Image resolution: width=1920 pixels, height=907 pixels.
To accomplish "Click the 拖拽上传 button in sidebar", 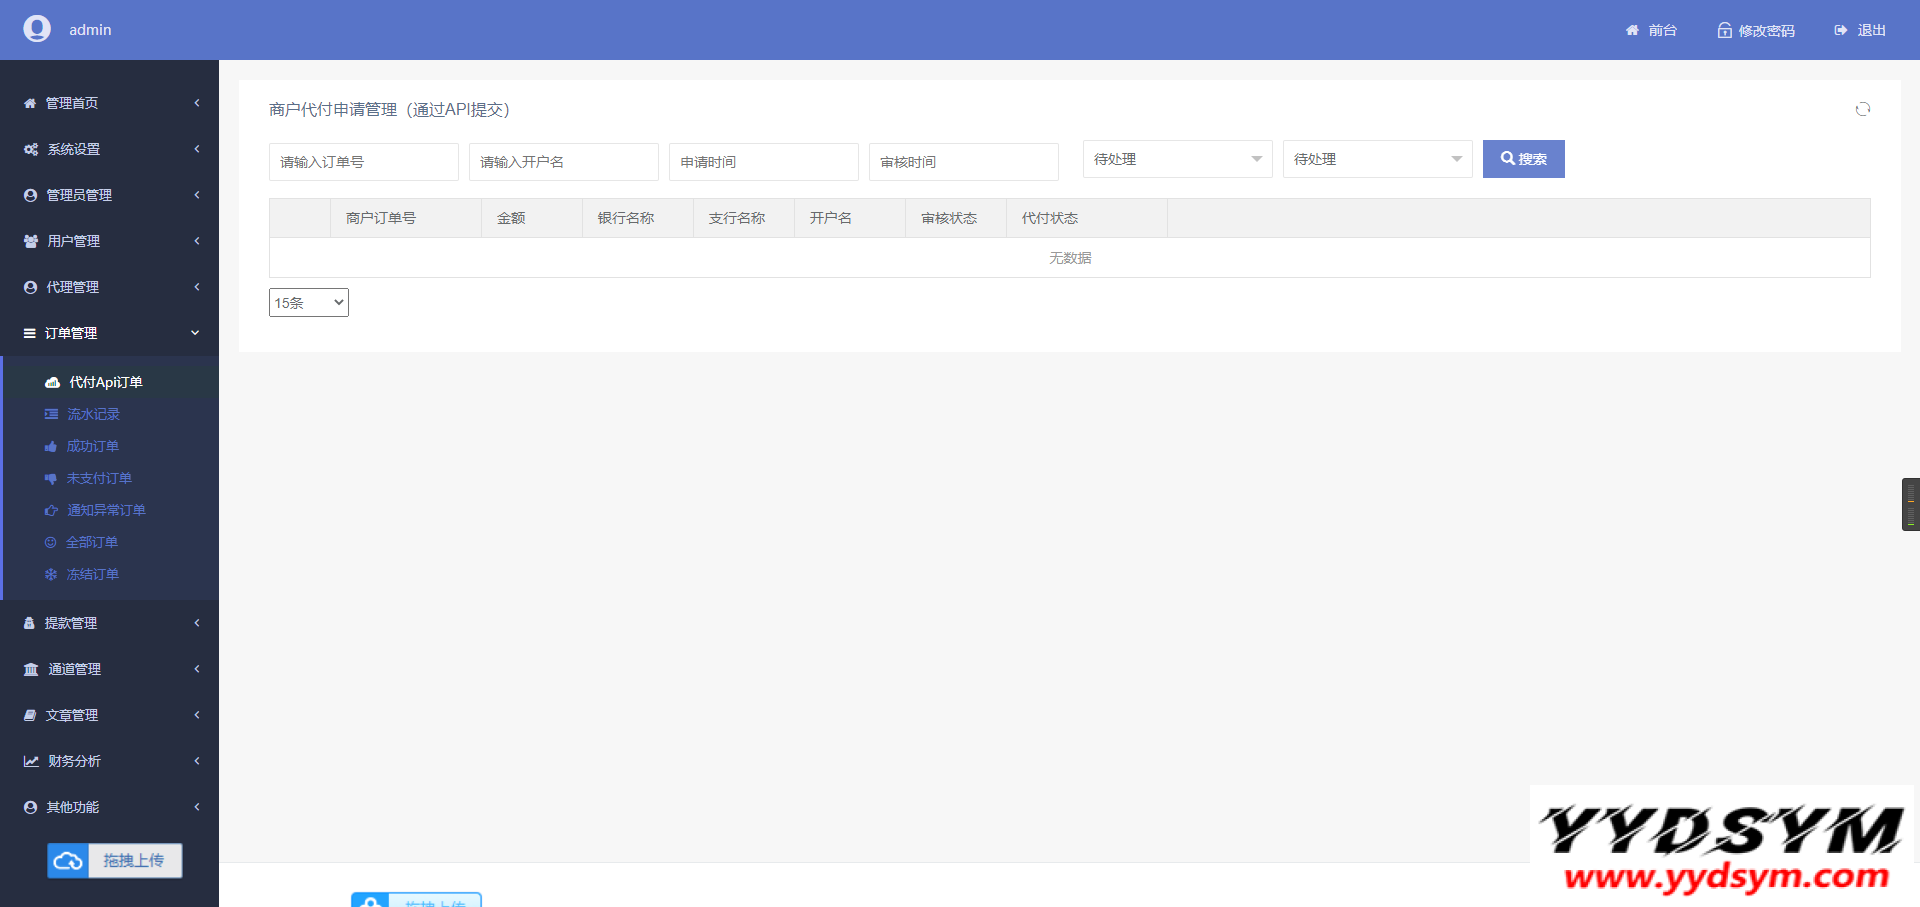I will [134, 861].
